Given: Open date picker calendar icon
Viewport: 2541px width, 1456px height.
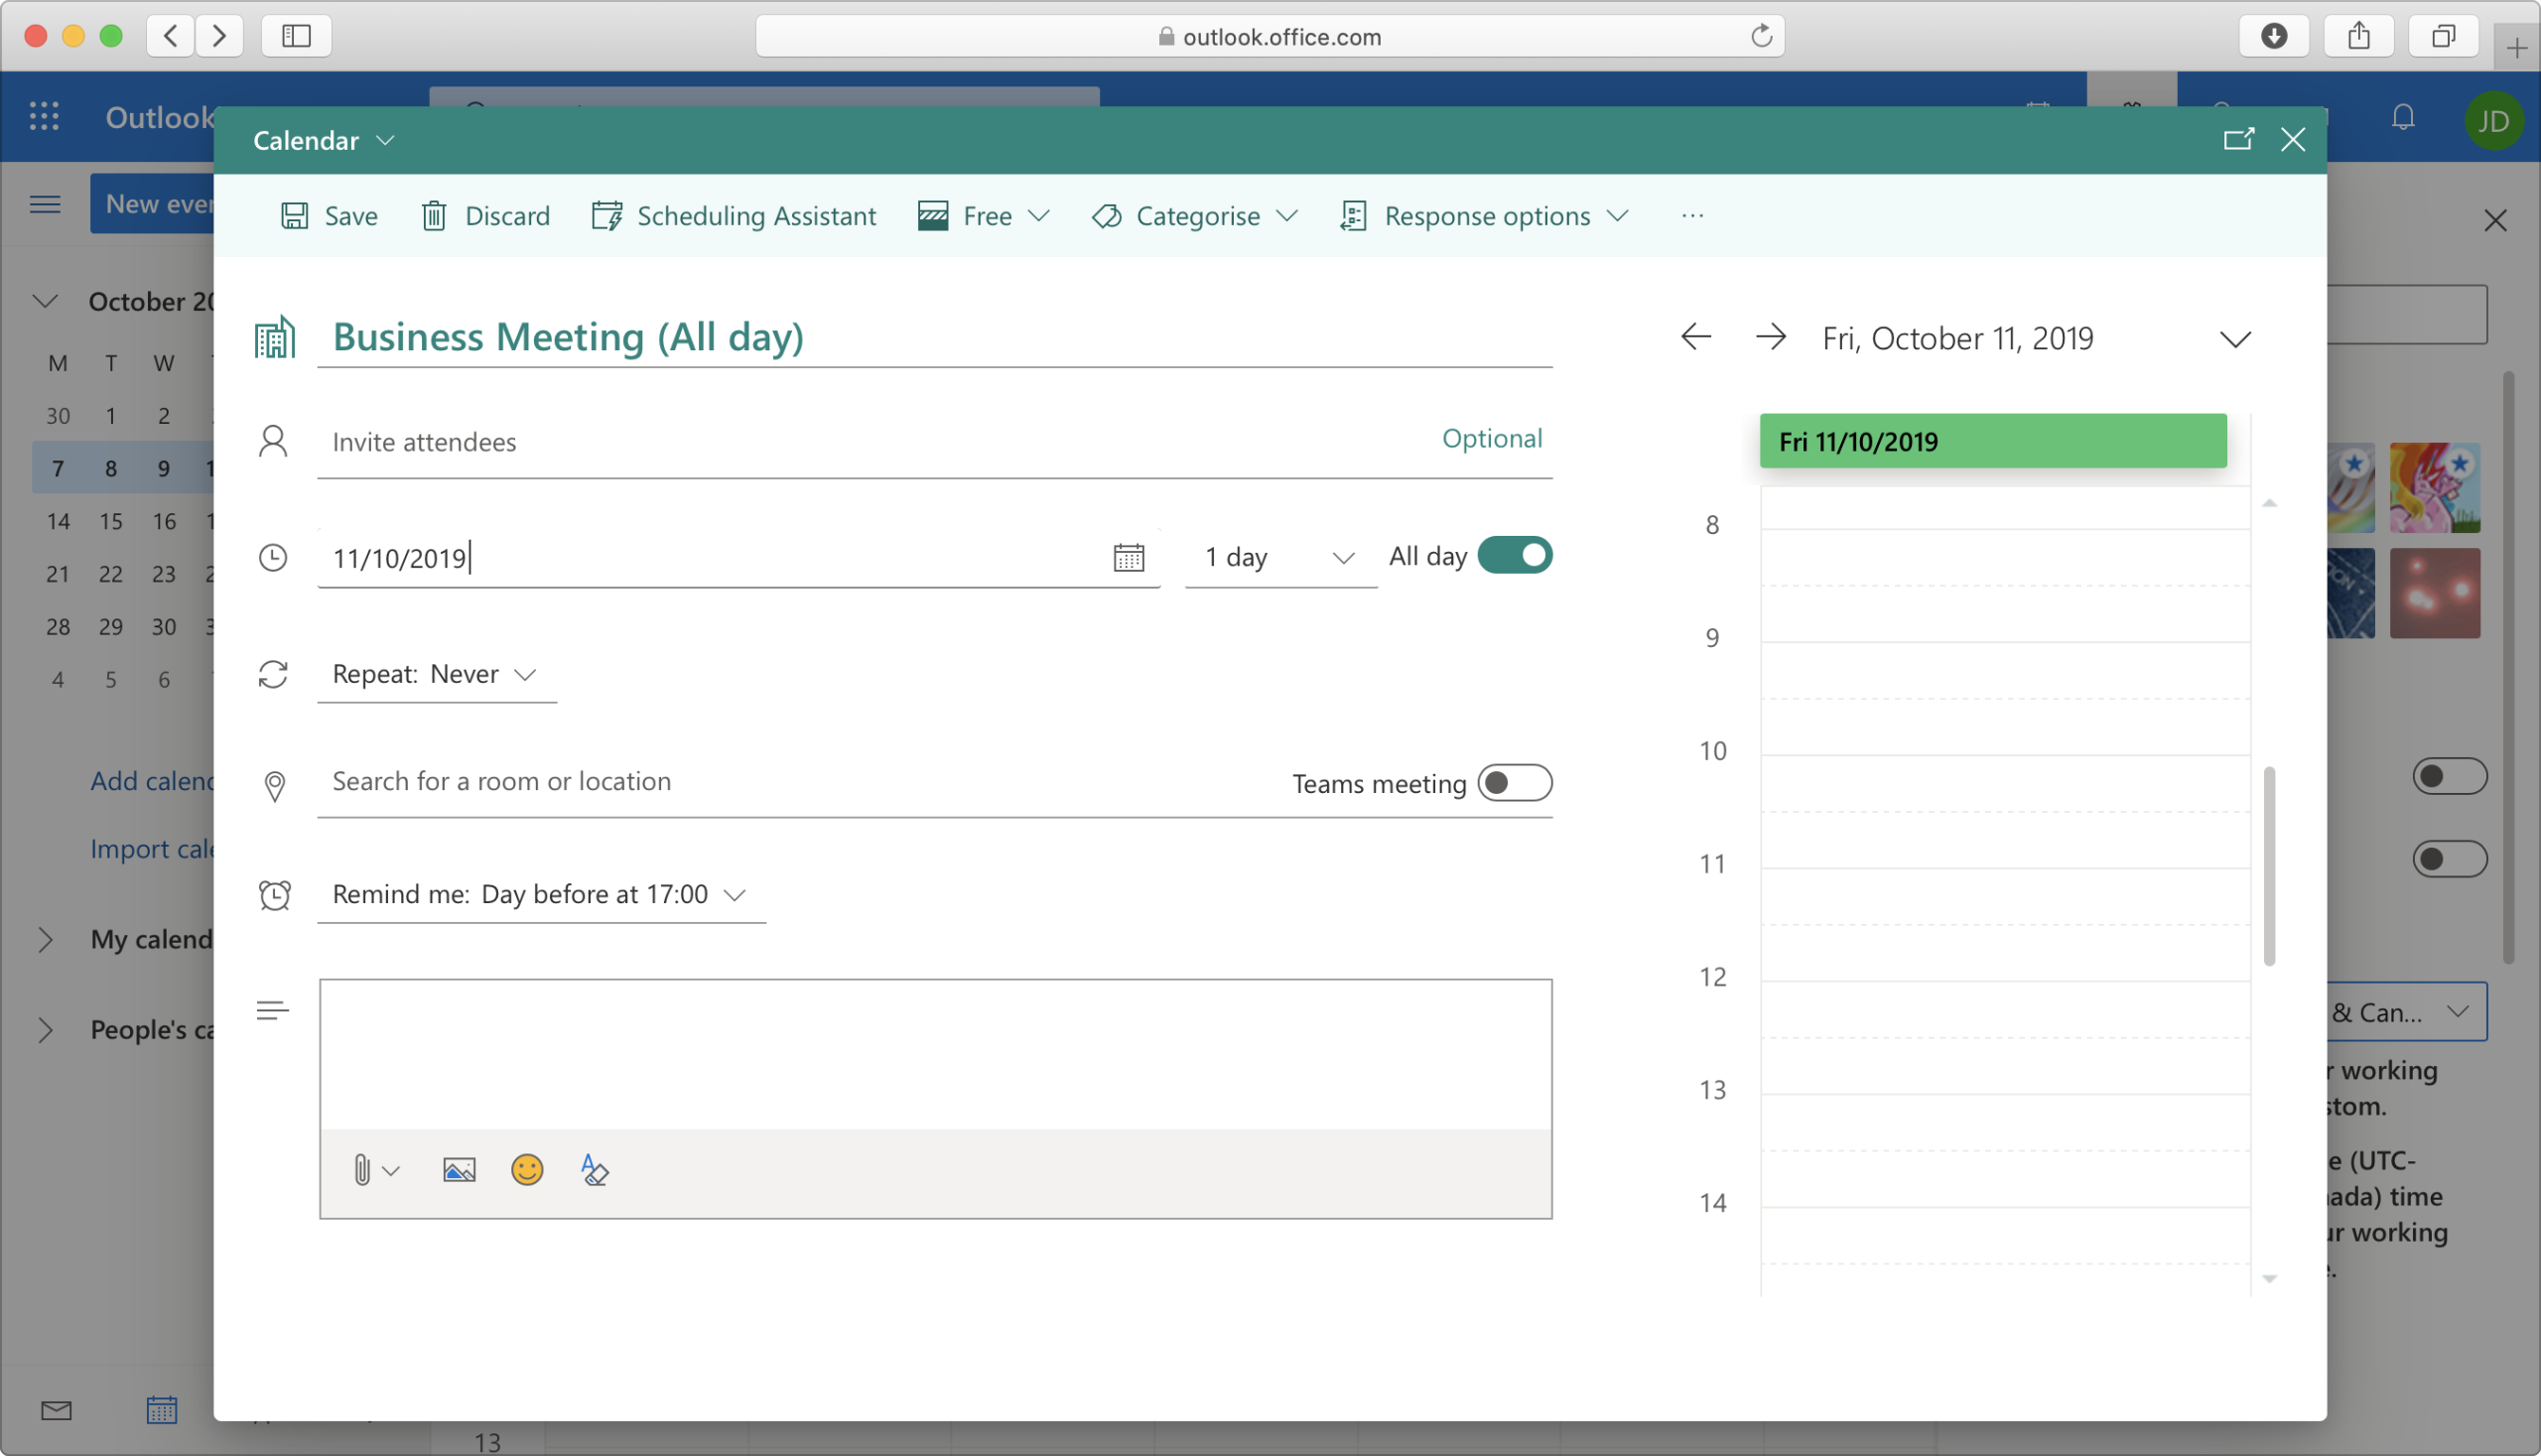Looking at the screenshot, I should 1128,557.
